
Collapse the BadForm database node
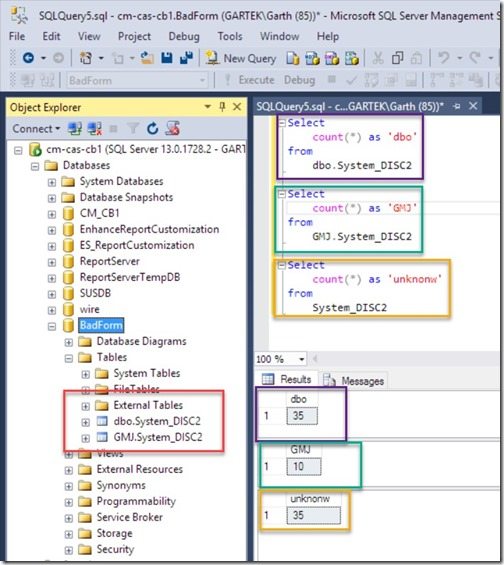[x=52, y=326]
